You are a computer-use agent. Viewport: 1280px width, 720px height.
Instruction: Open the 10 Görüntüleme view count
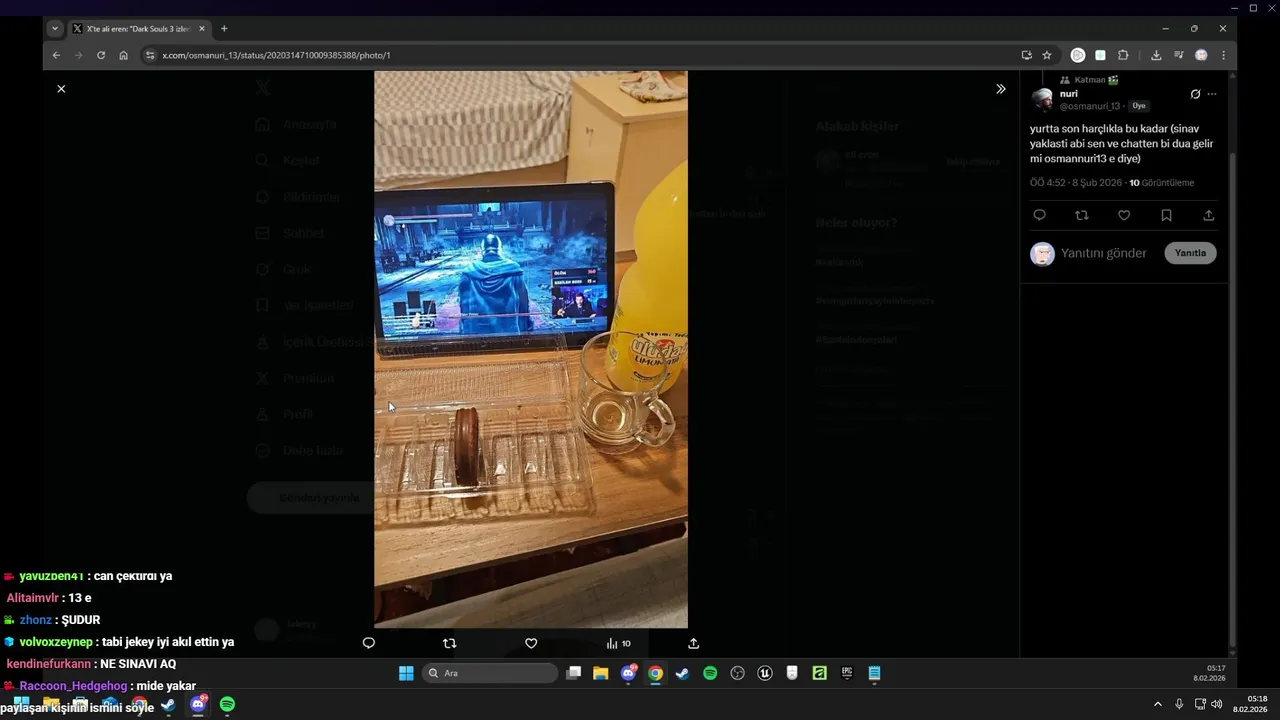[x=1162, y=183]
